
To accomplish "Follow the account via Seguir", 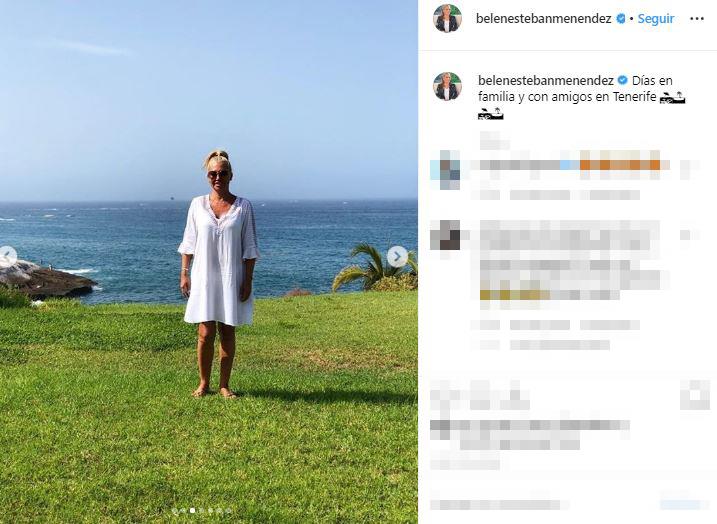I will (656, 18).
